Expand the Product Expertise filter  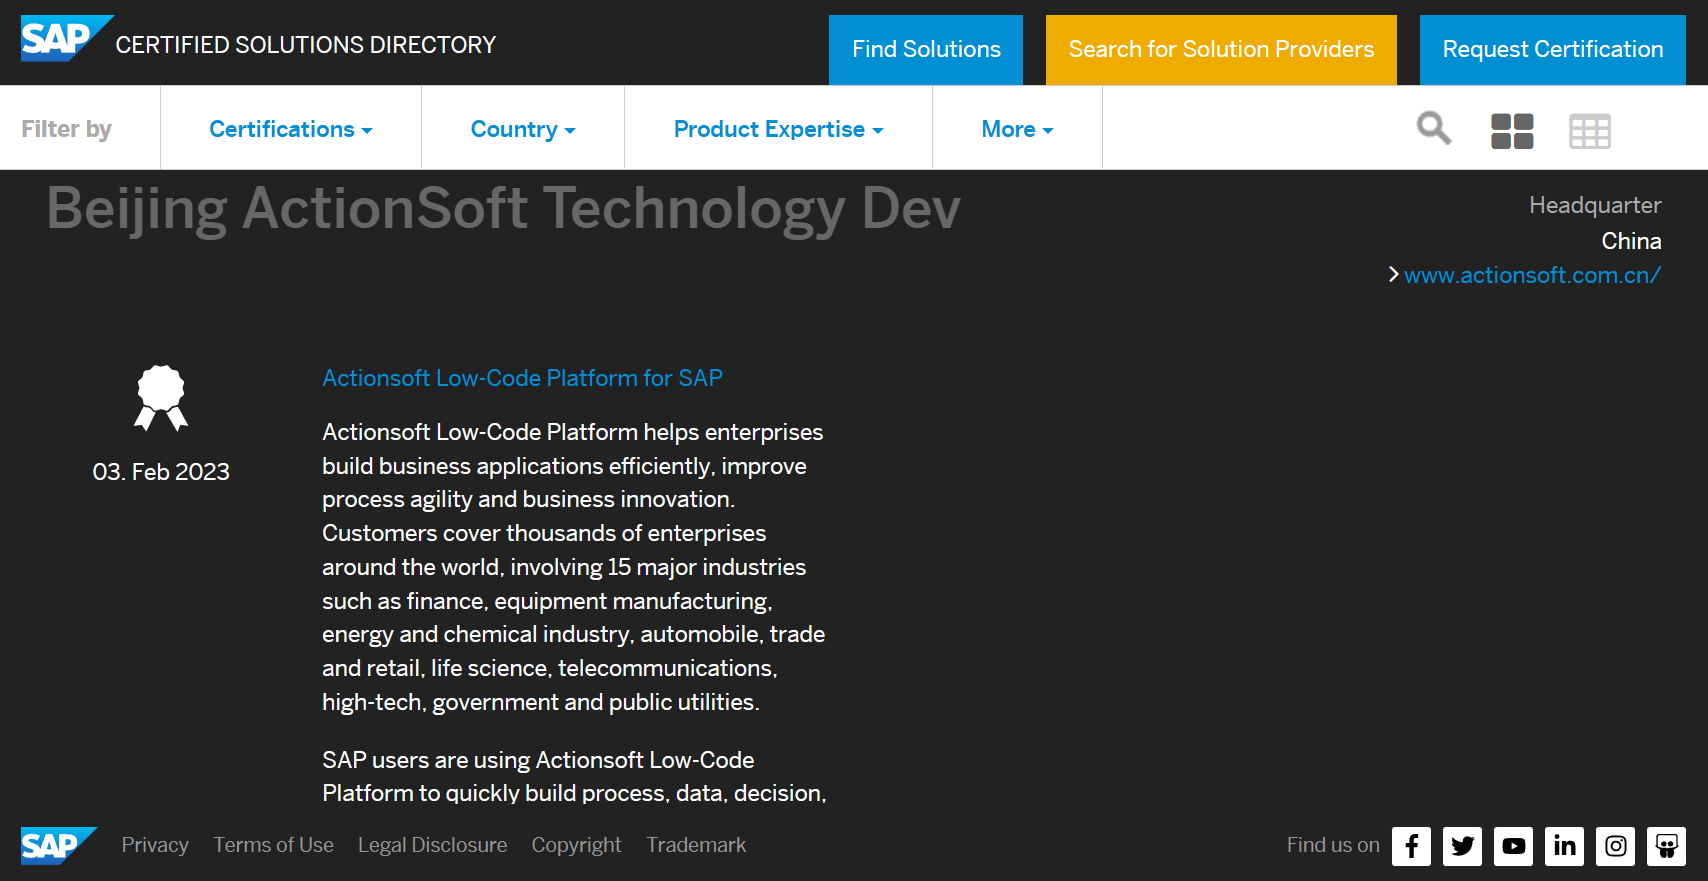pyautogui.click(x=779, y=129)
